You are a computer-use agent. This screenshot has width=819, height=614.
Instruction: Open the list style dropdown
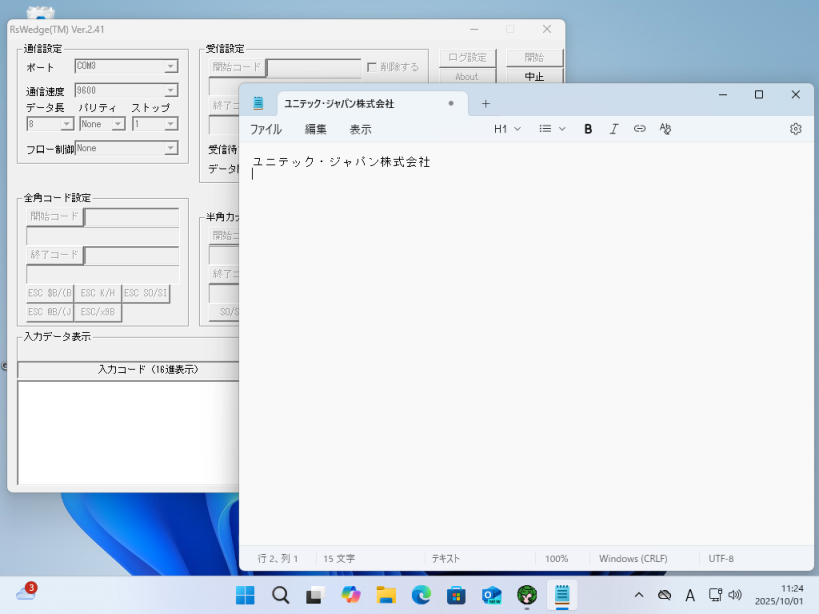pyautogui.click(x=552, y=129)
